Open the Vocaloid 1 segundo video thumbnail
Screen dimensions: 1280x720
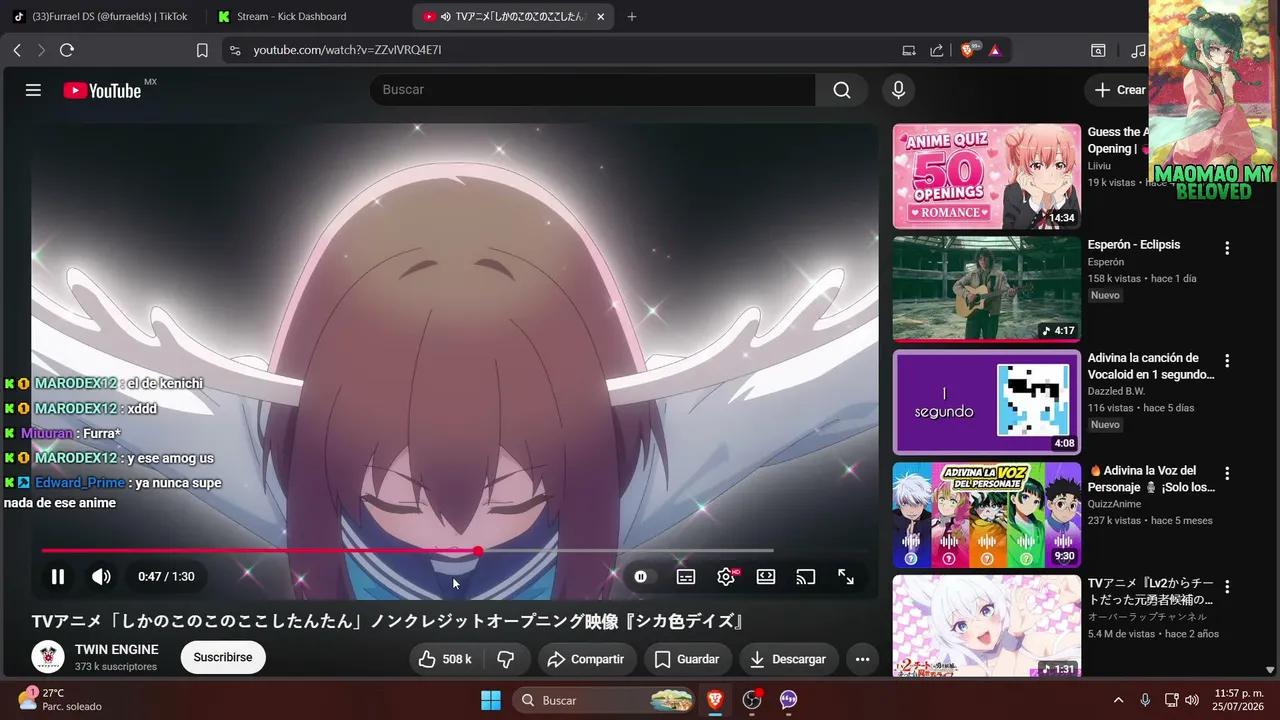[x=987, y=402]
